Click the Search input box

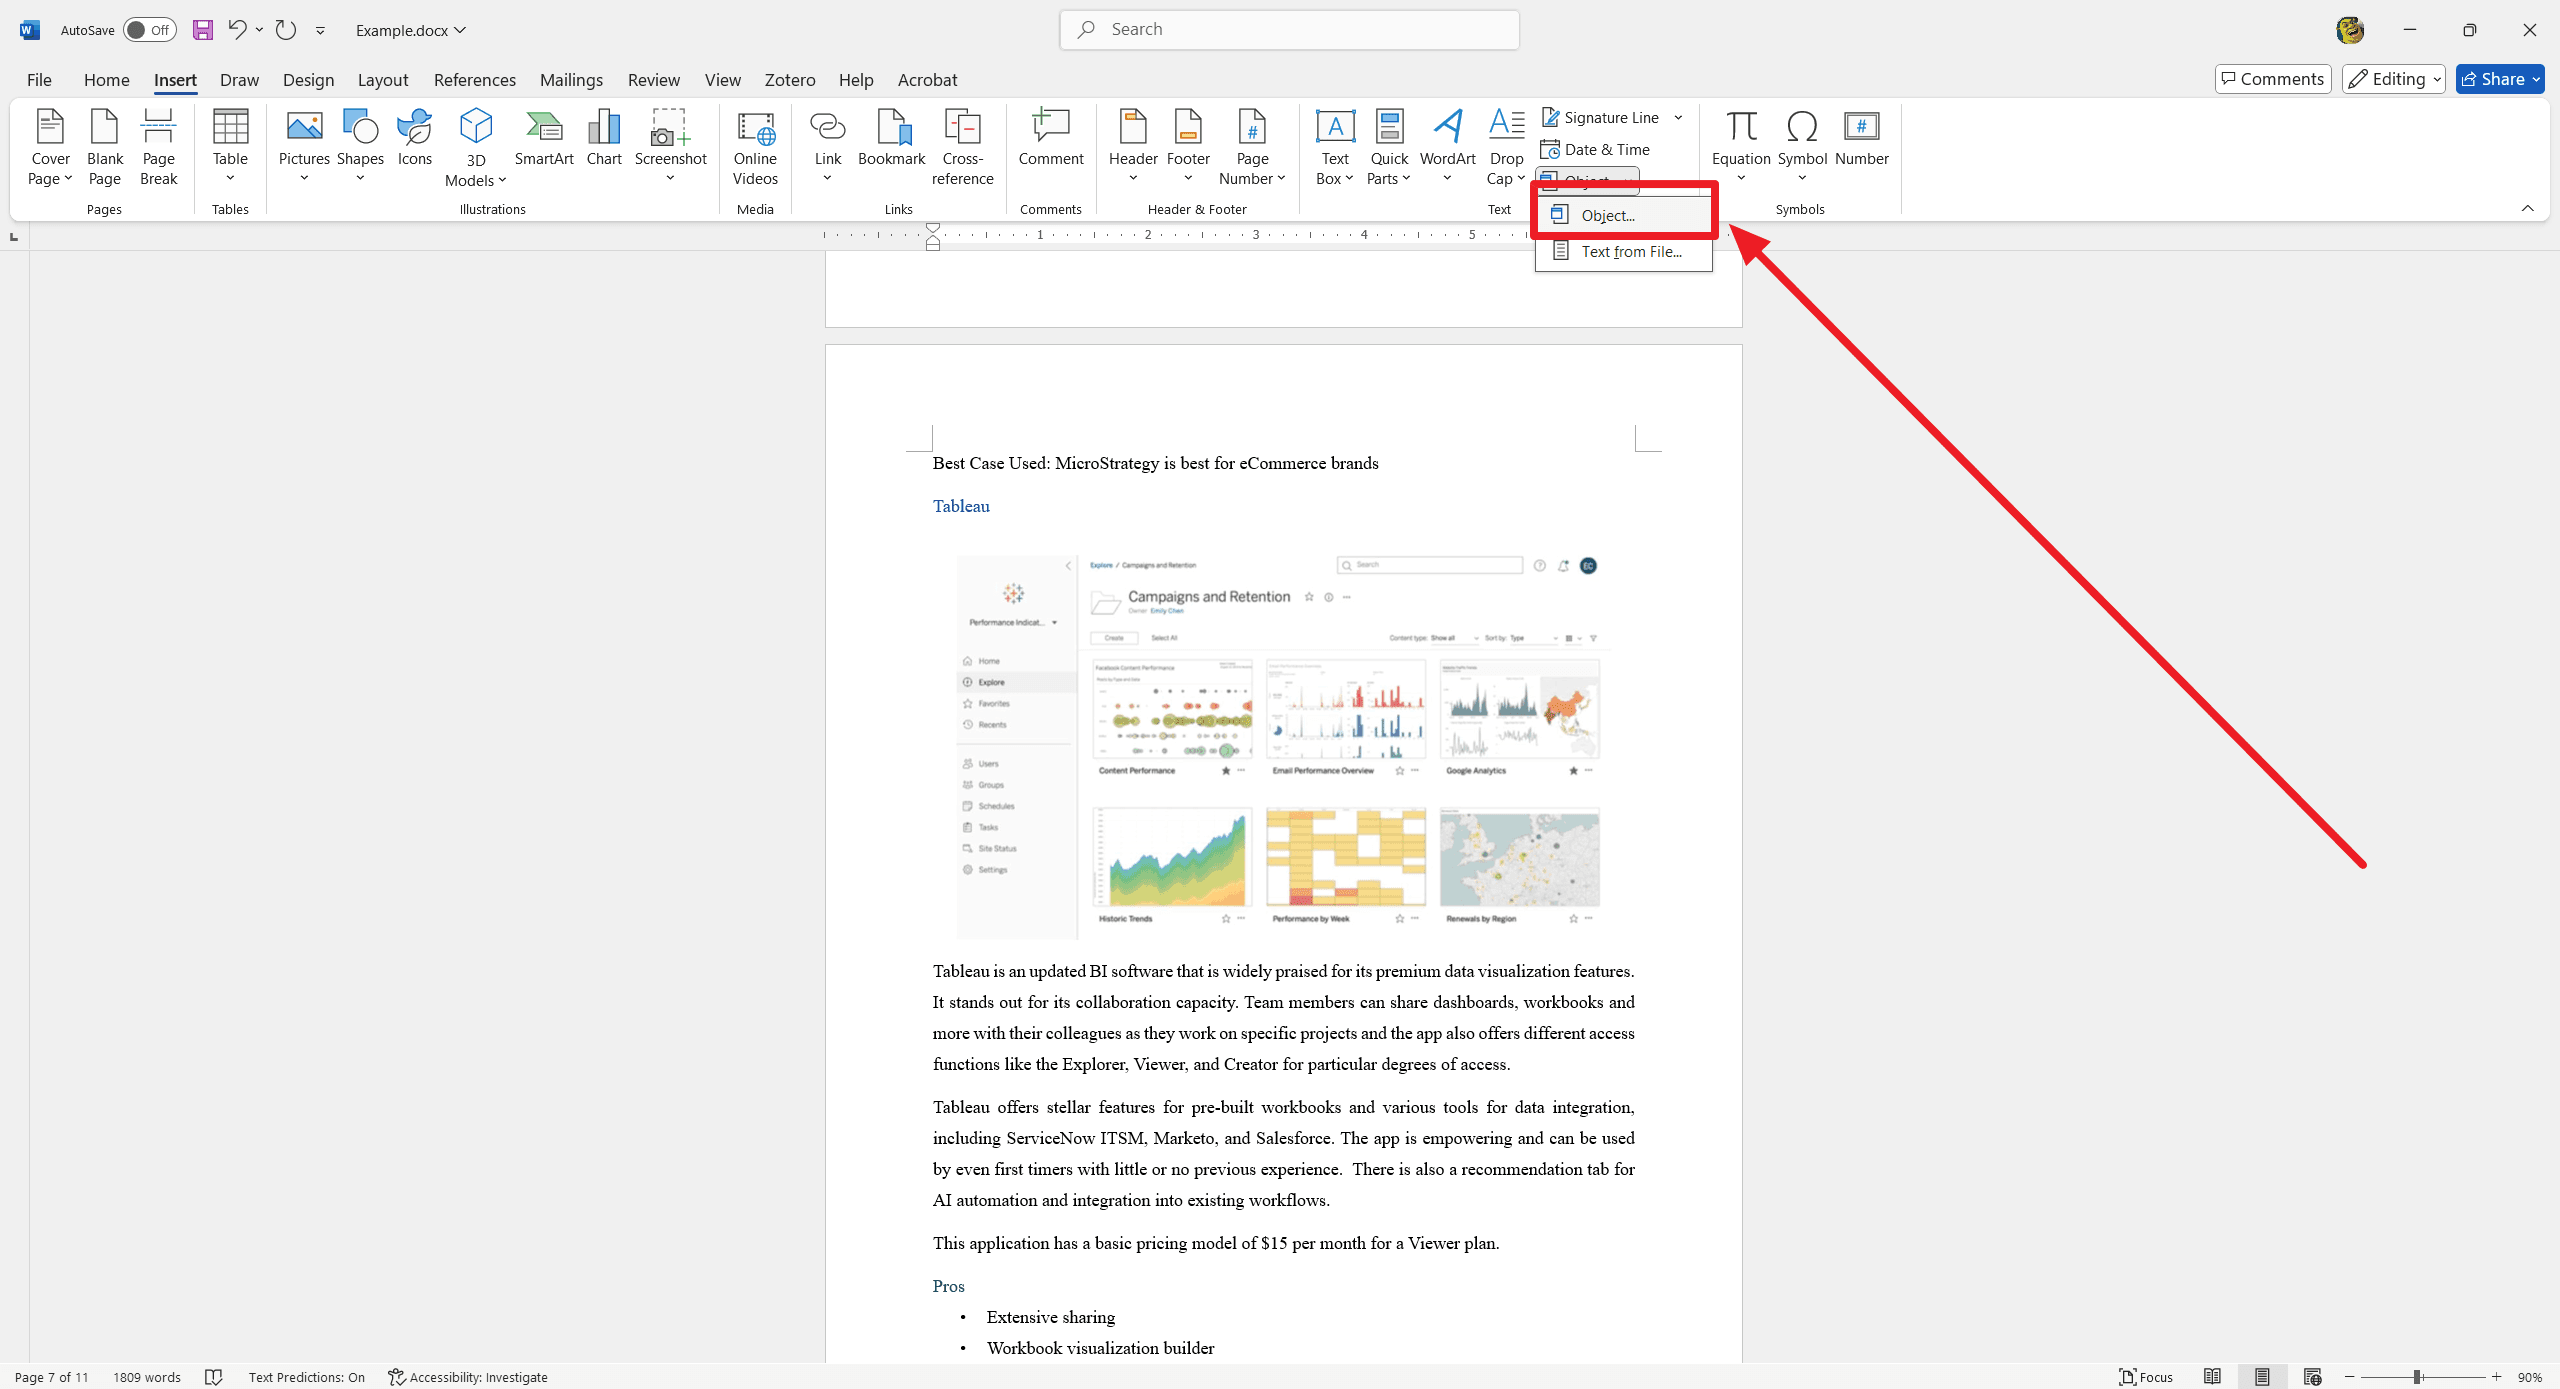[1289, 30]
